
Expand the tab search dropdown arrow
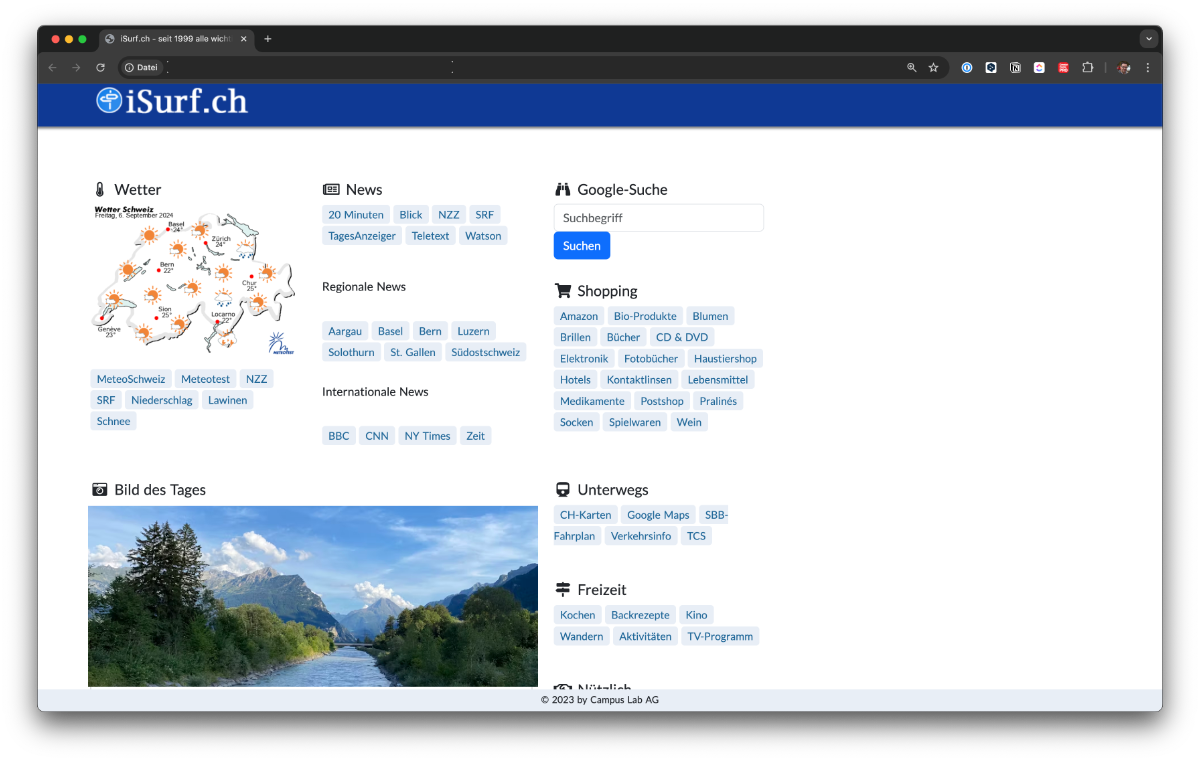[x=1149, y=38]
